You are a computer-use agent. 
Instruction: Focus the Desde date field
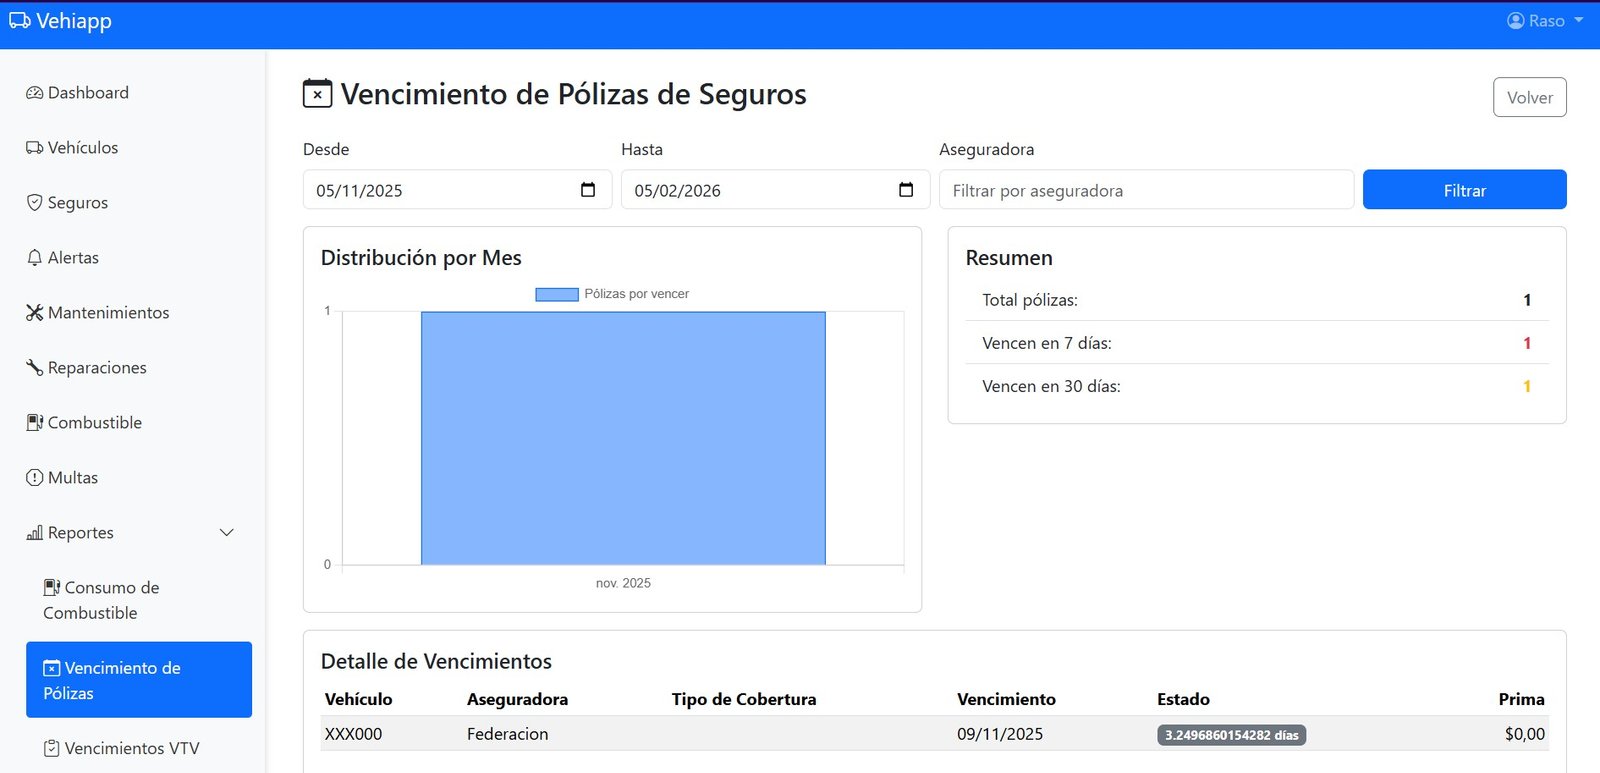point(457,190)
